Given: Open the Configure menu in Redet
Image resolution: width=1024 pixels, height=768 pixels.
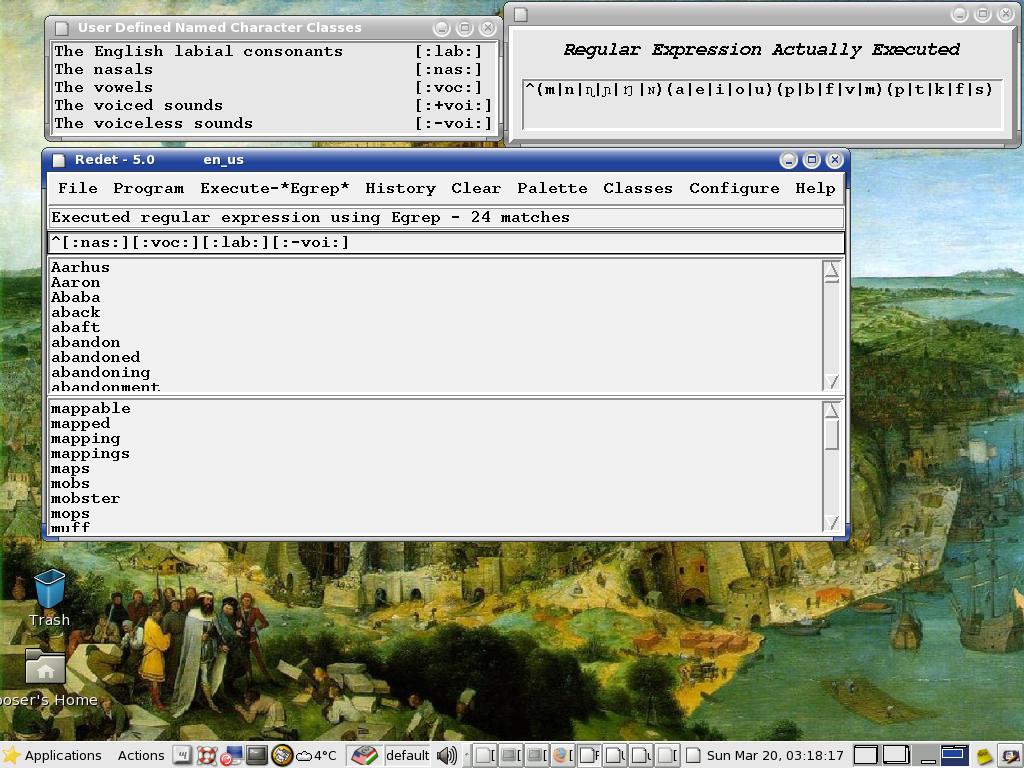Looking at the screenshot, I should 735,188.
